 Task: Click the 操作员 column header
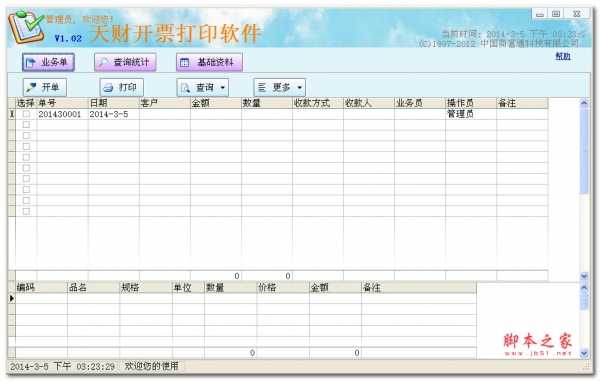pyautogui.click(x=471, y=103)
